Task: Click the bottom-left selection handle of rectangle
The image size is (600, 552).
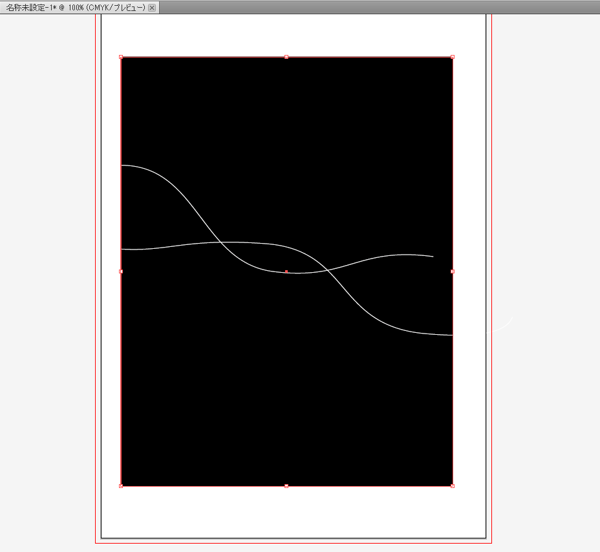Action: pyautogui.click(x=121, y=486)
